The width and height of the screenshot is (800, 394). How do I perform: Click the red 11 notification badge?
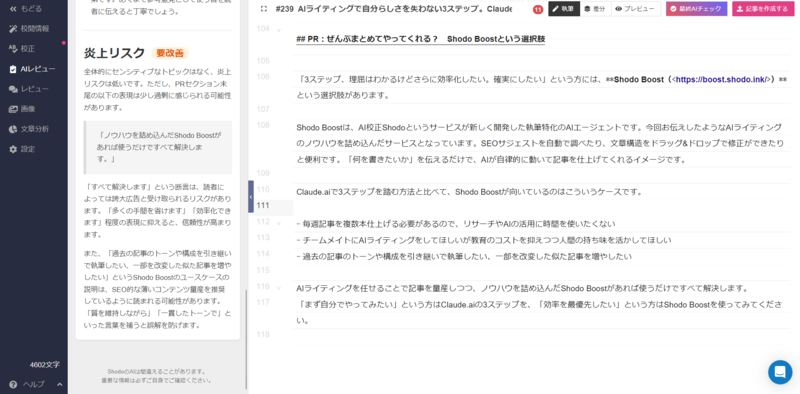[538, 9]
